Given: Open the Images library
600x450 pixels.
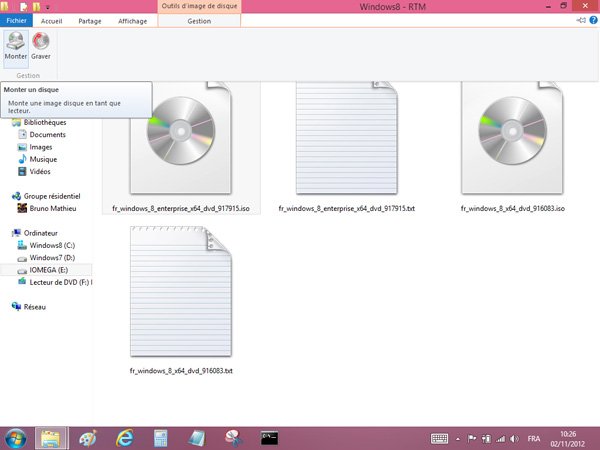Looking at the screenshot, I should [41, 147].
